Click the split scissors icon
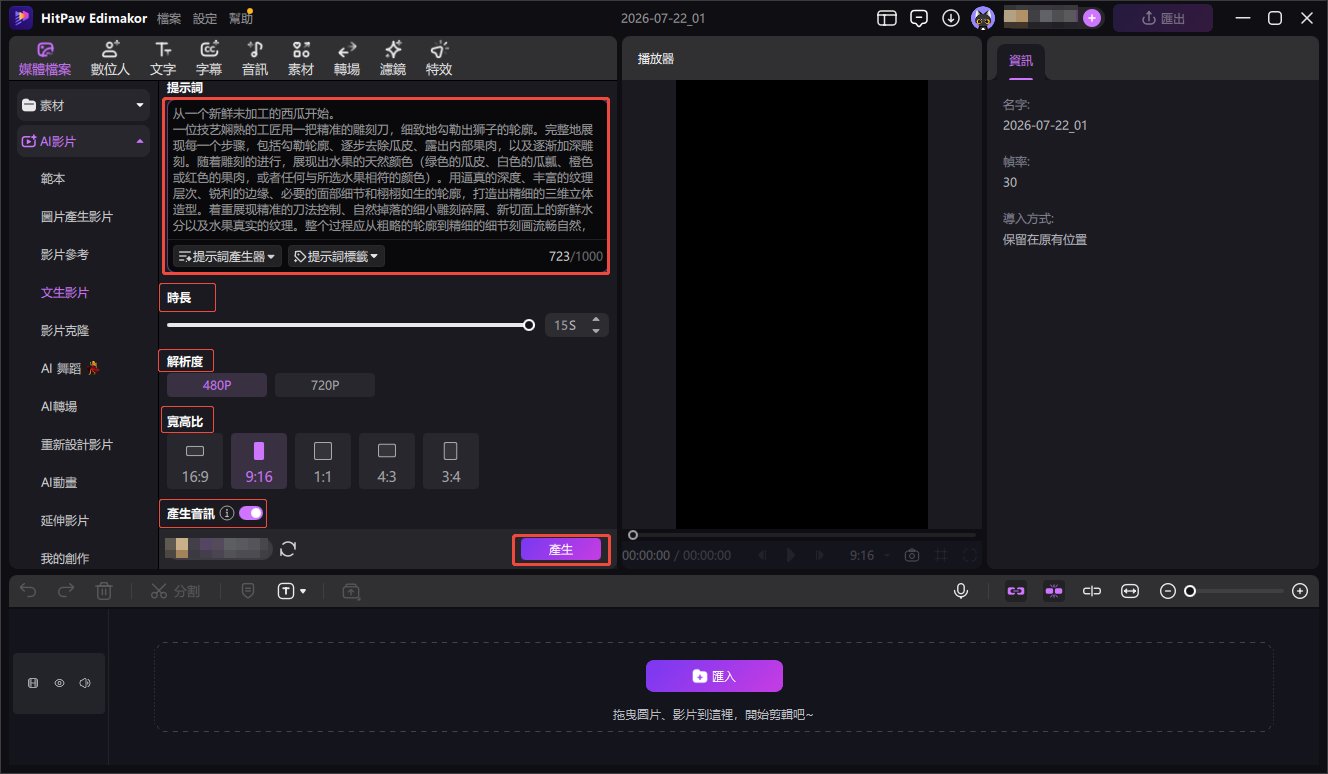Screen dimensions: 1328x774 click(159, 591)
